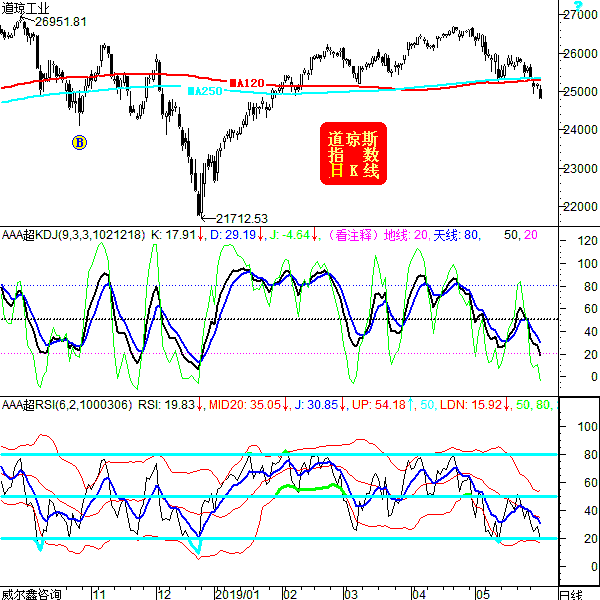This screenshot has height=600, width=600.
Task: Click the RSI: 19.83 value
Action: point(166,404)
